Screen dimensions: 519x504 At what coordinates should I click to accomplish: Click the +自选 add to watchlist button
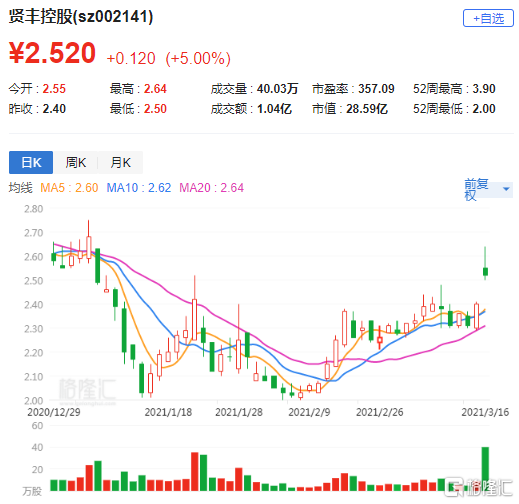click(x=488, y=18)
